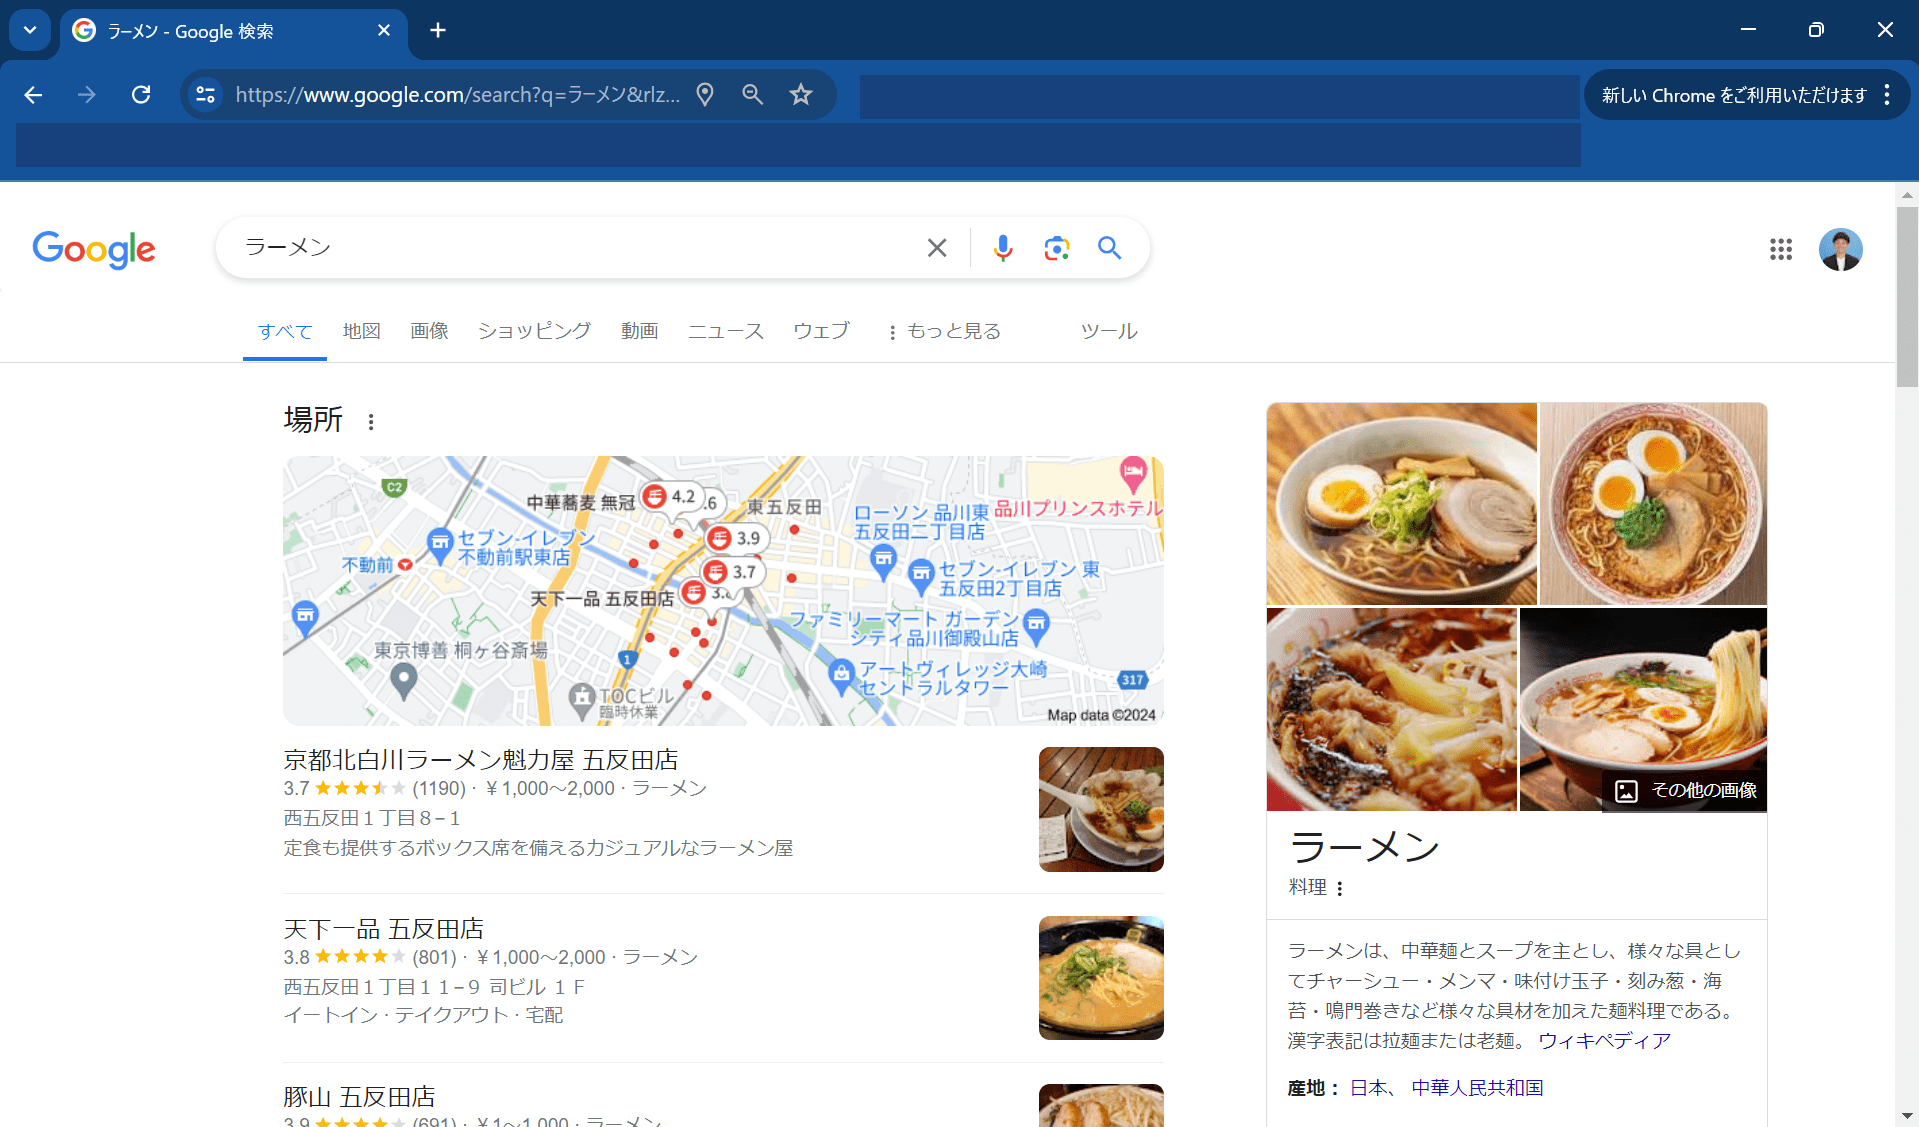Click 天下一品 五反田店 label on map
Screen dimensions: 1919x1127
[x=601, y=599]
